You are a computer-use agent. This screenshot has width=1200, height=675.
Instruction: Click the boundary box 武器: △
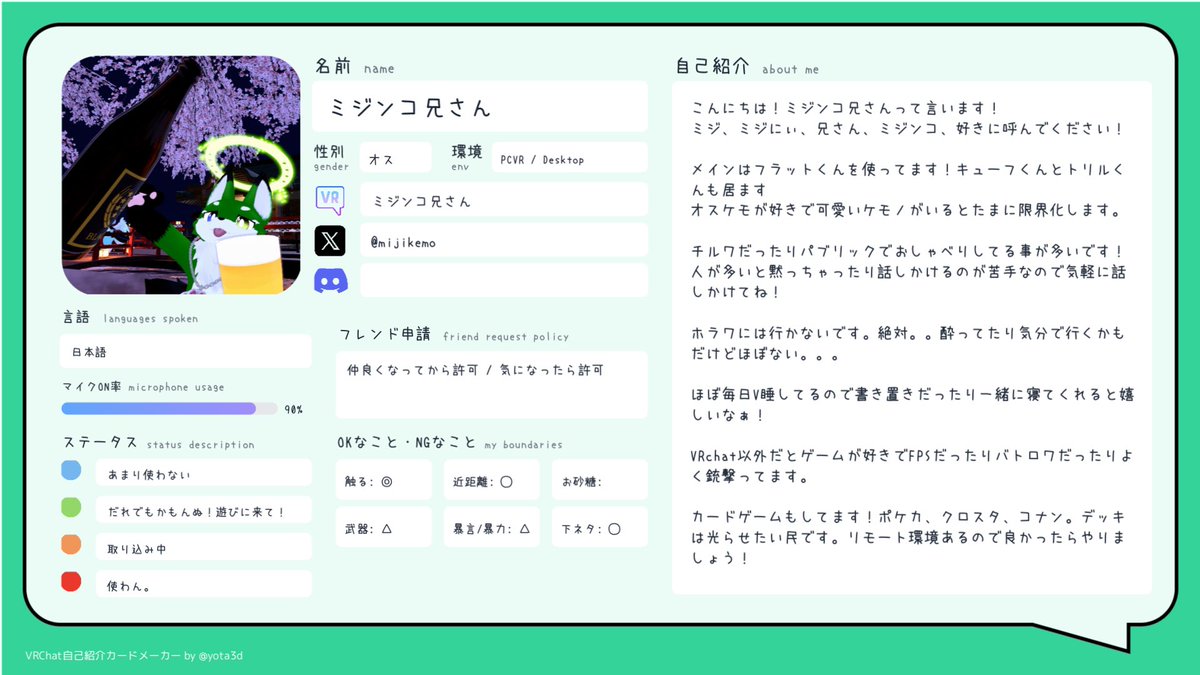click(x=384, y=527)
